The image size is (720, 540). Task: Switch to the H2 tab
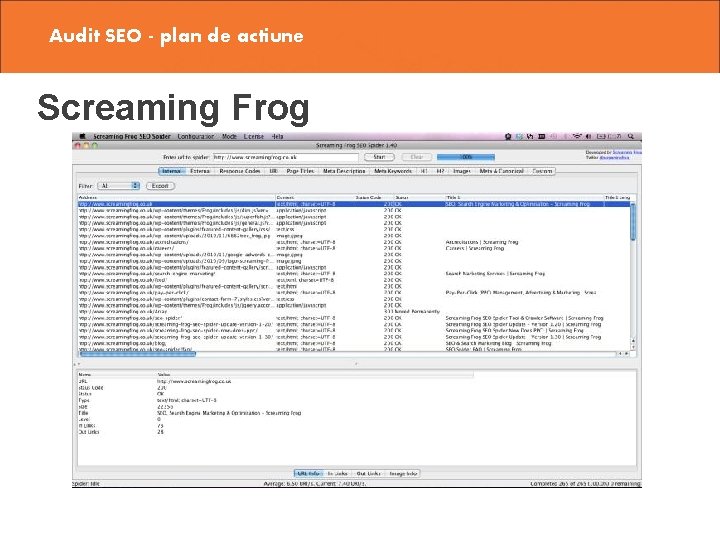click(440, 171)
